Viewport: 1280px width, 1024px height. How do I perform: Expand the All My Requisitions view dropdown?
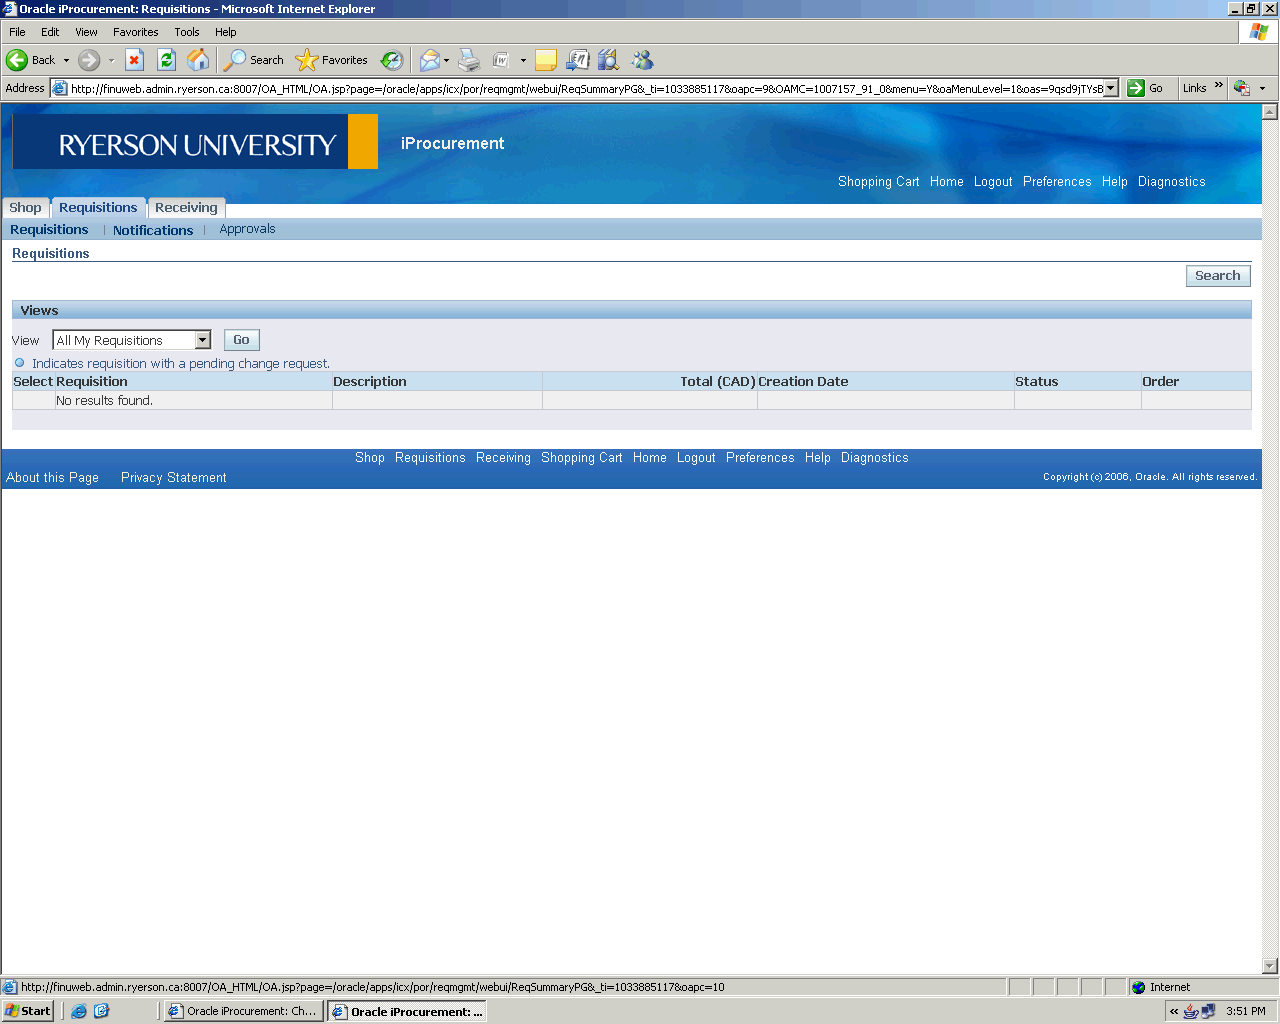[x=203, y=340]
